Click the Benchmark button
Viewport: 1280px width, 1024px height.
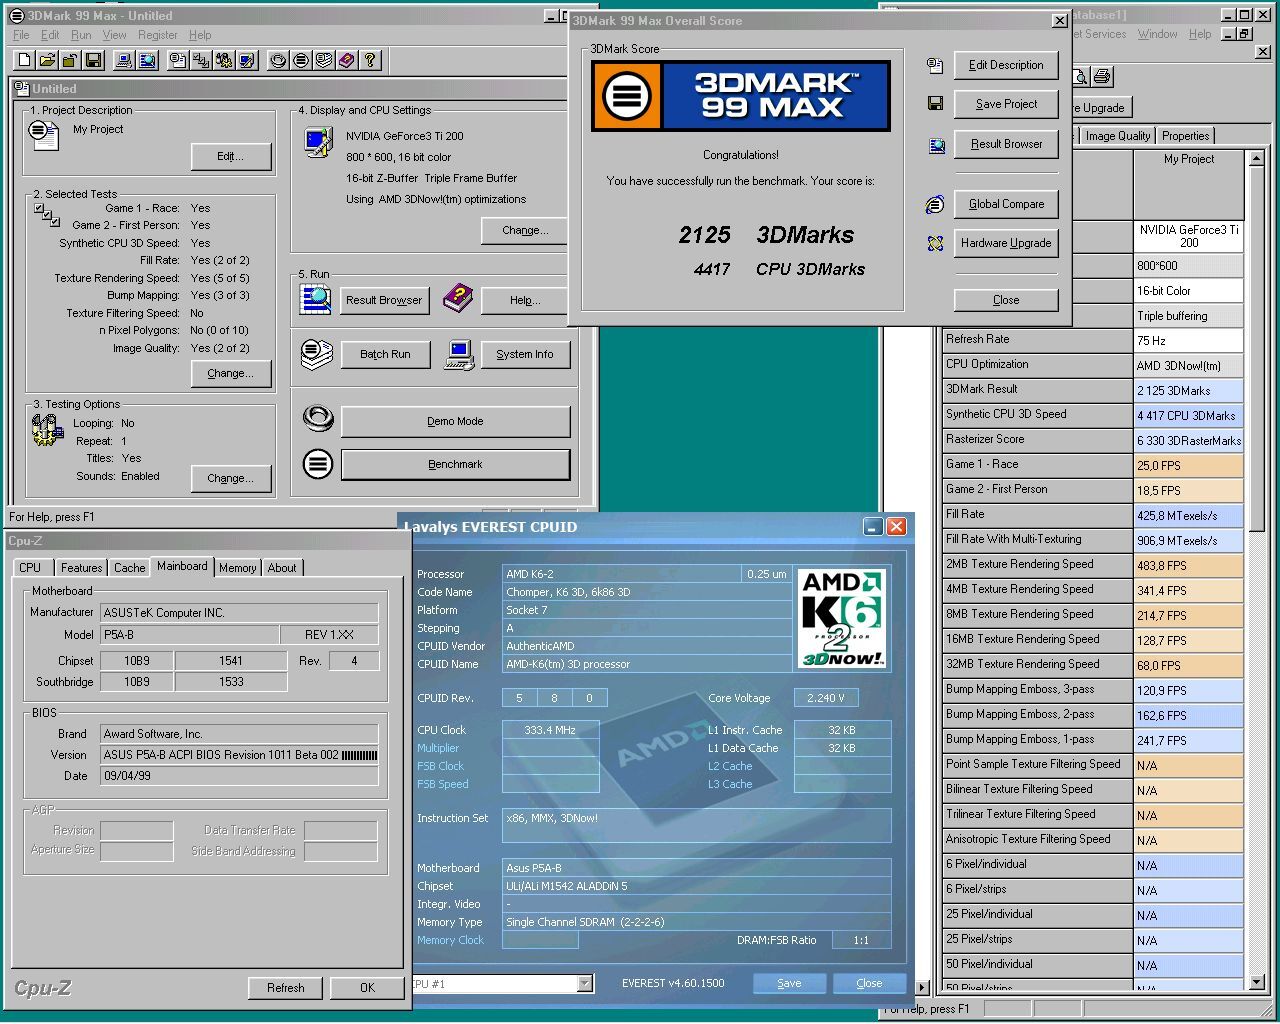tap(455, 464)
